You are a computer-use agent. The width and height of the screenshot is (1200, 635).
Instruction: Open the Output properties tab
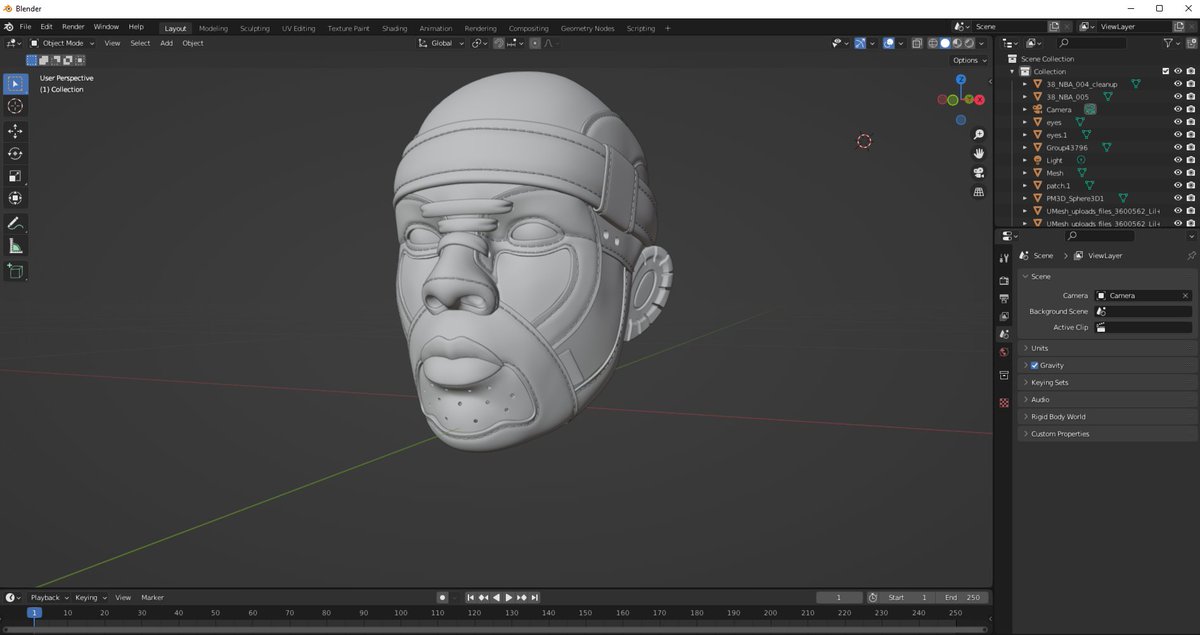[x=1004, y=299]
